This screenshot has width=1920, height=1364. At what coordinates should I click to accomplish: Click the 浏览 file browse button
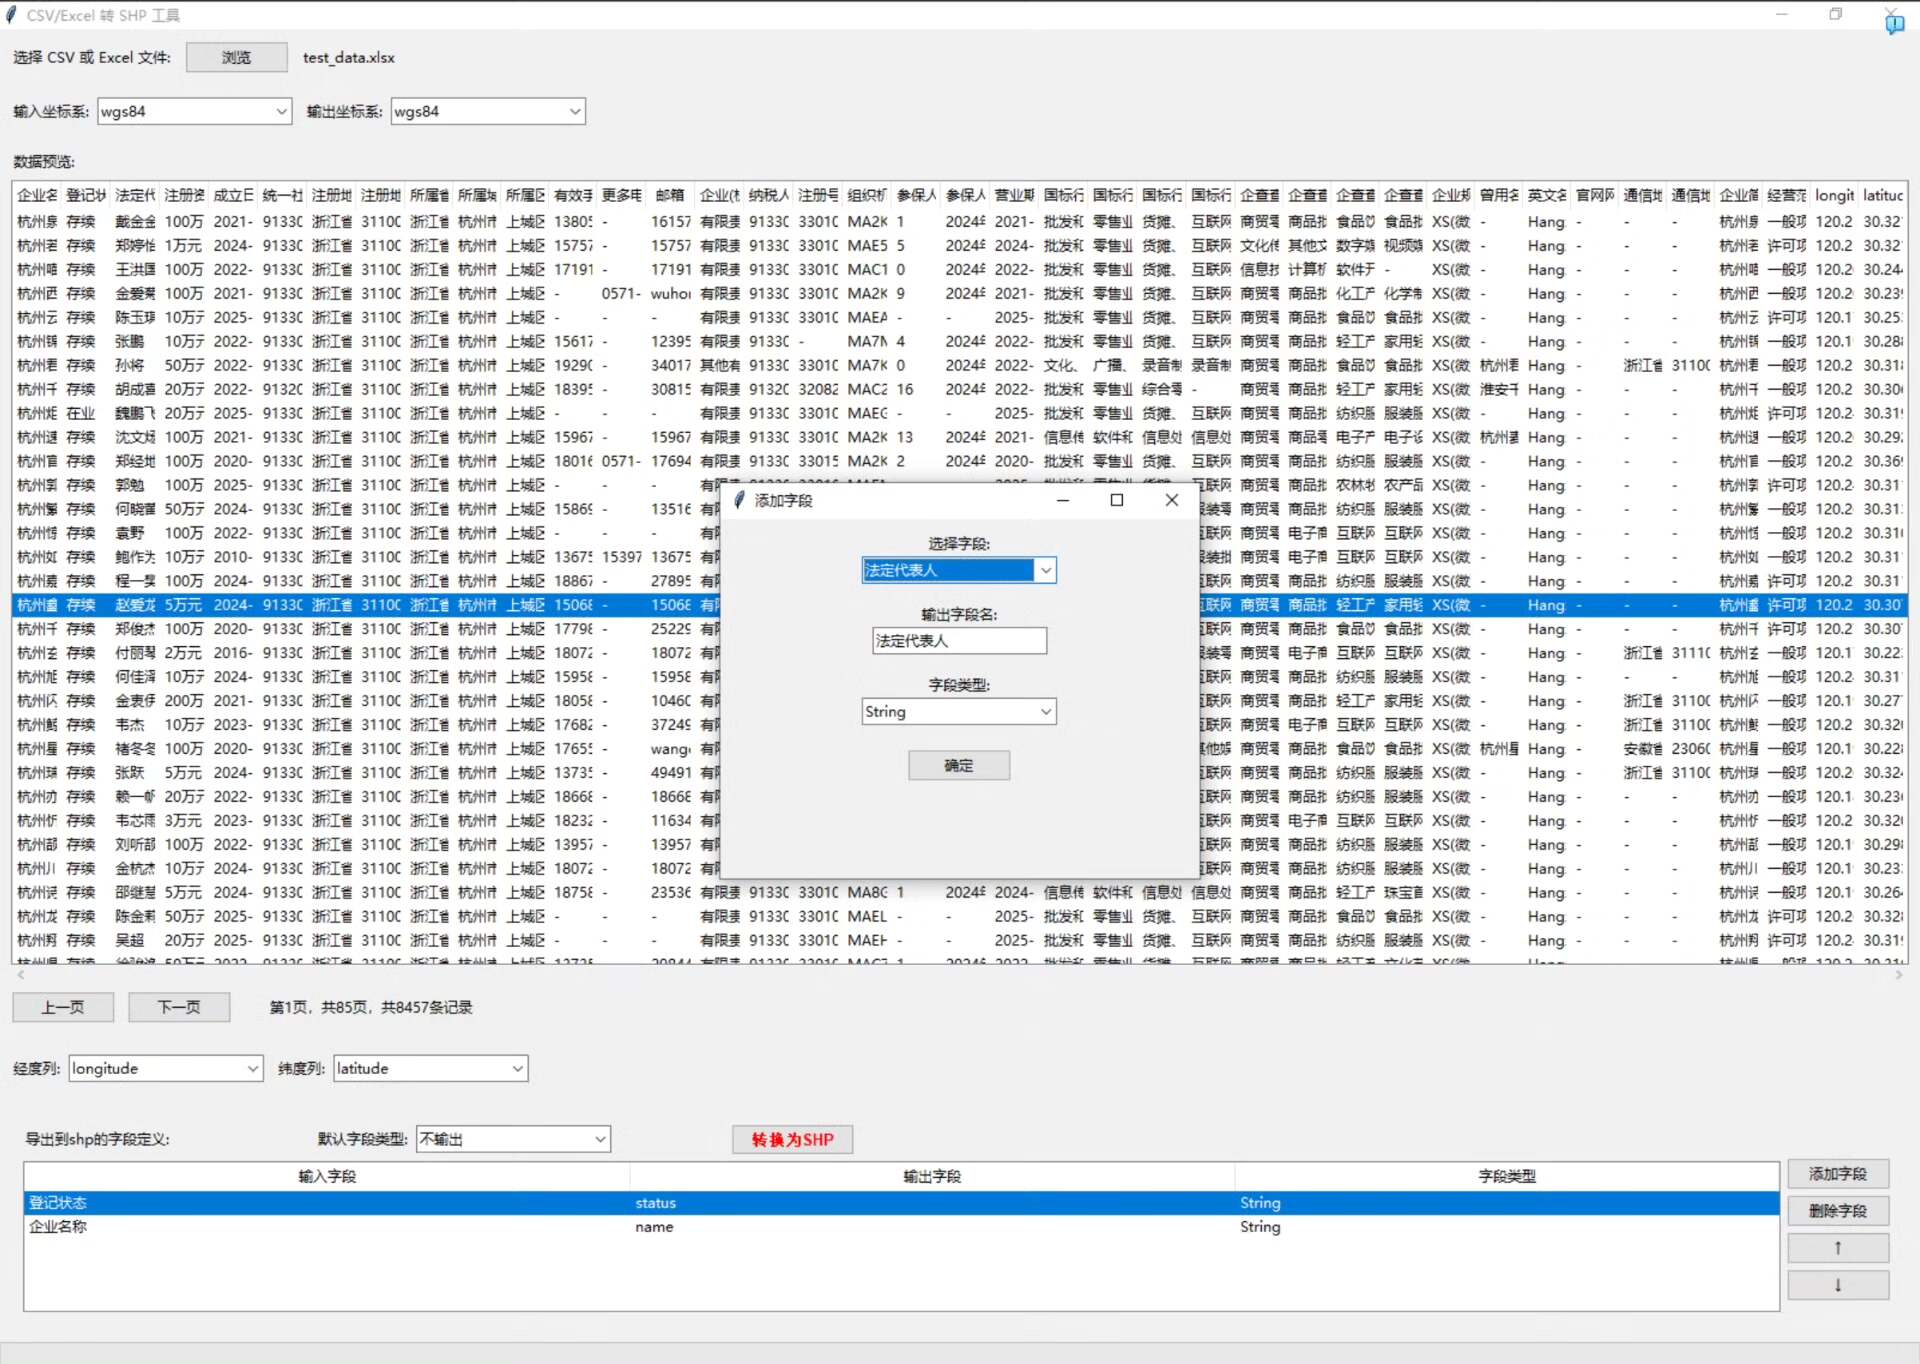[236, 57]
